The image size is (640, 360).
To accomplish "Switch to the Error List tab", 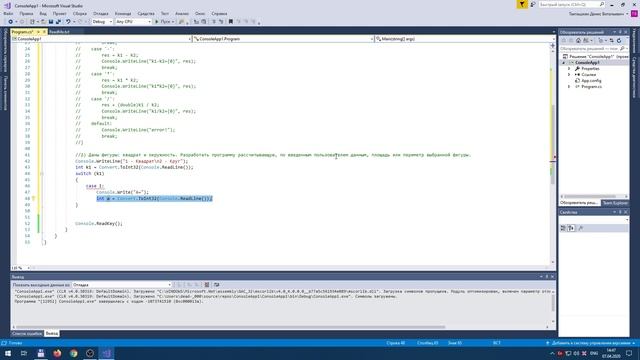I will pyautogui.click(x=27, y=333).
